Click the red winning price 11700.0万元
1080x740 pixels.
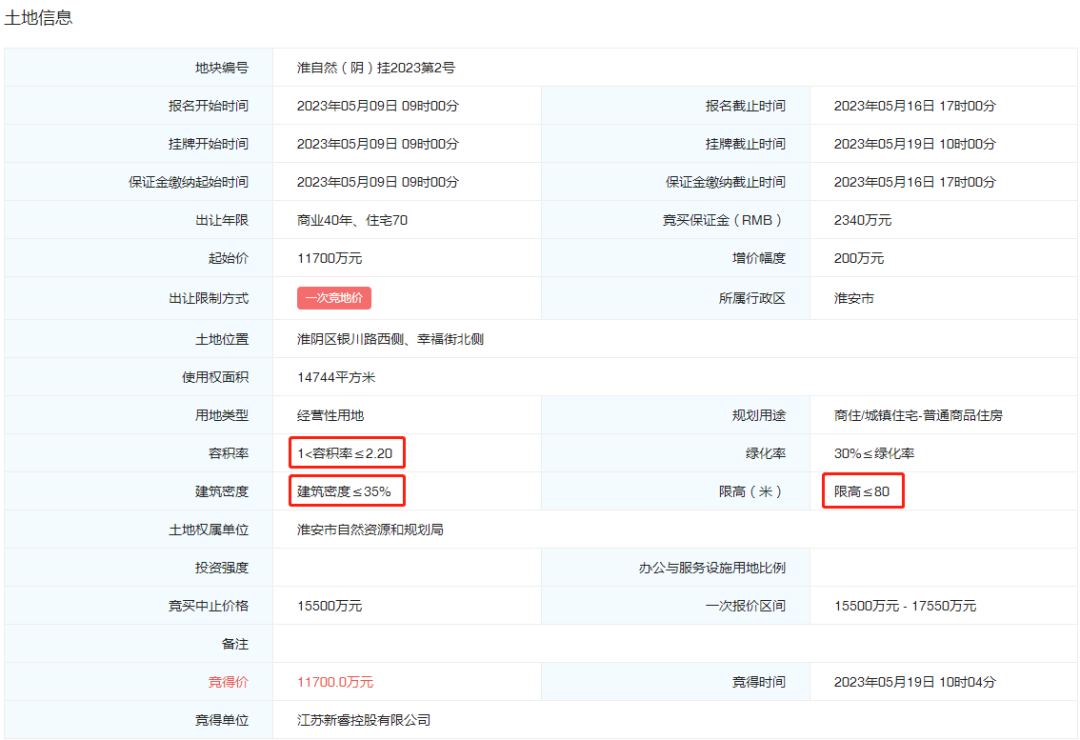click(x=335, y=682)
